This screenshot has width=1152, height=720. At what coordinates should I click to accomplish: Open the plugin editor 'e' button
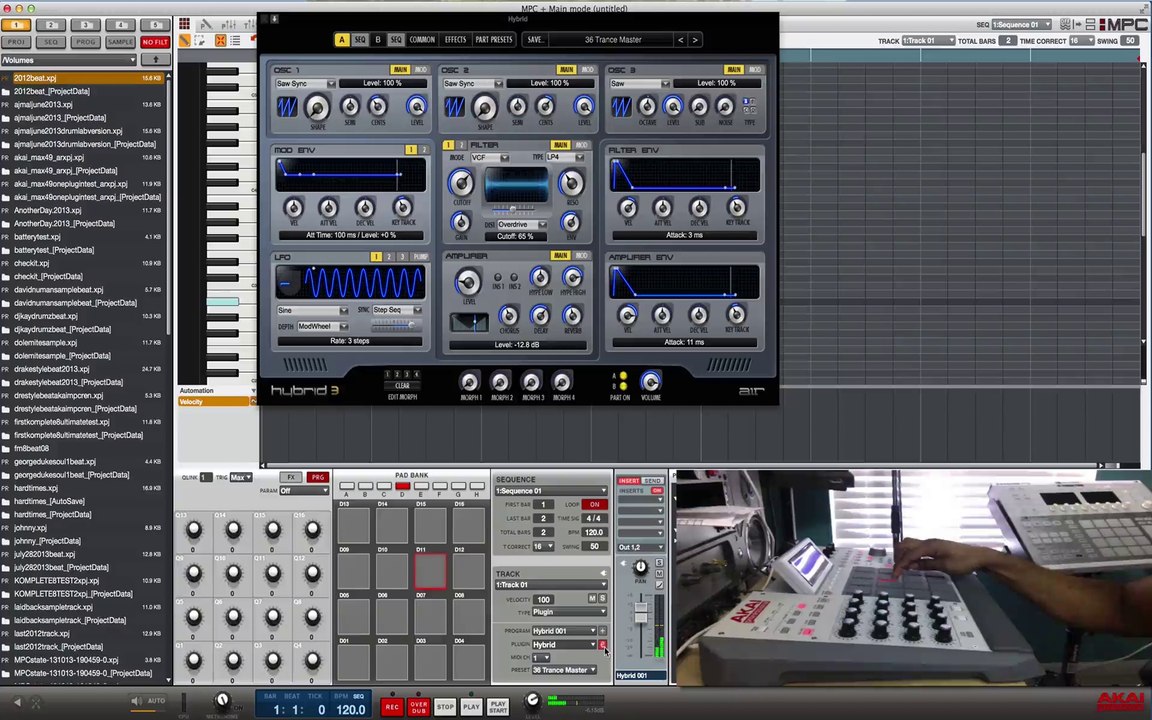[x=602, y=644]
